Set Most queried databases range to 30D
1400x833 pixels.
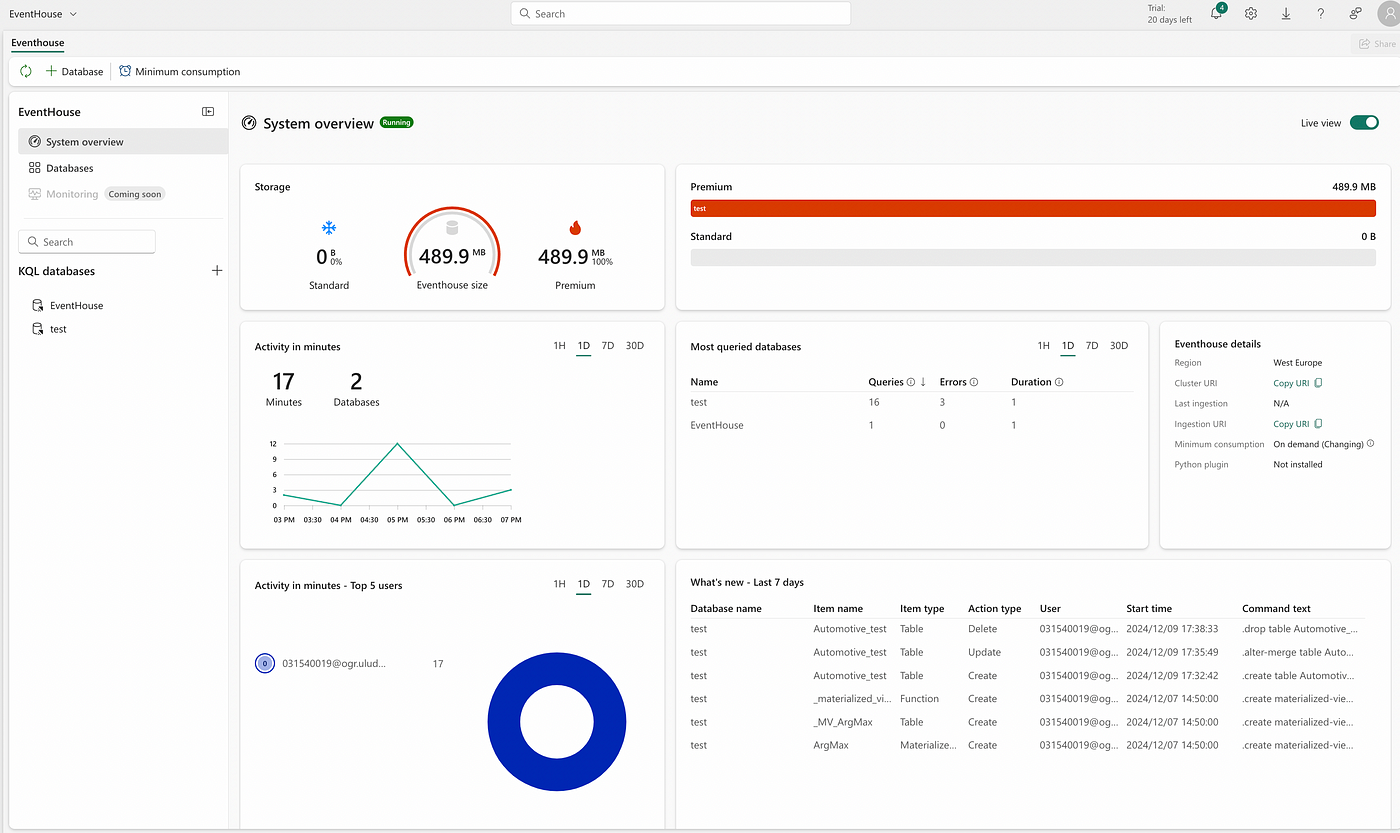tap(1119, 346)
